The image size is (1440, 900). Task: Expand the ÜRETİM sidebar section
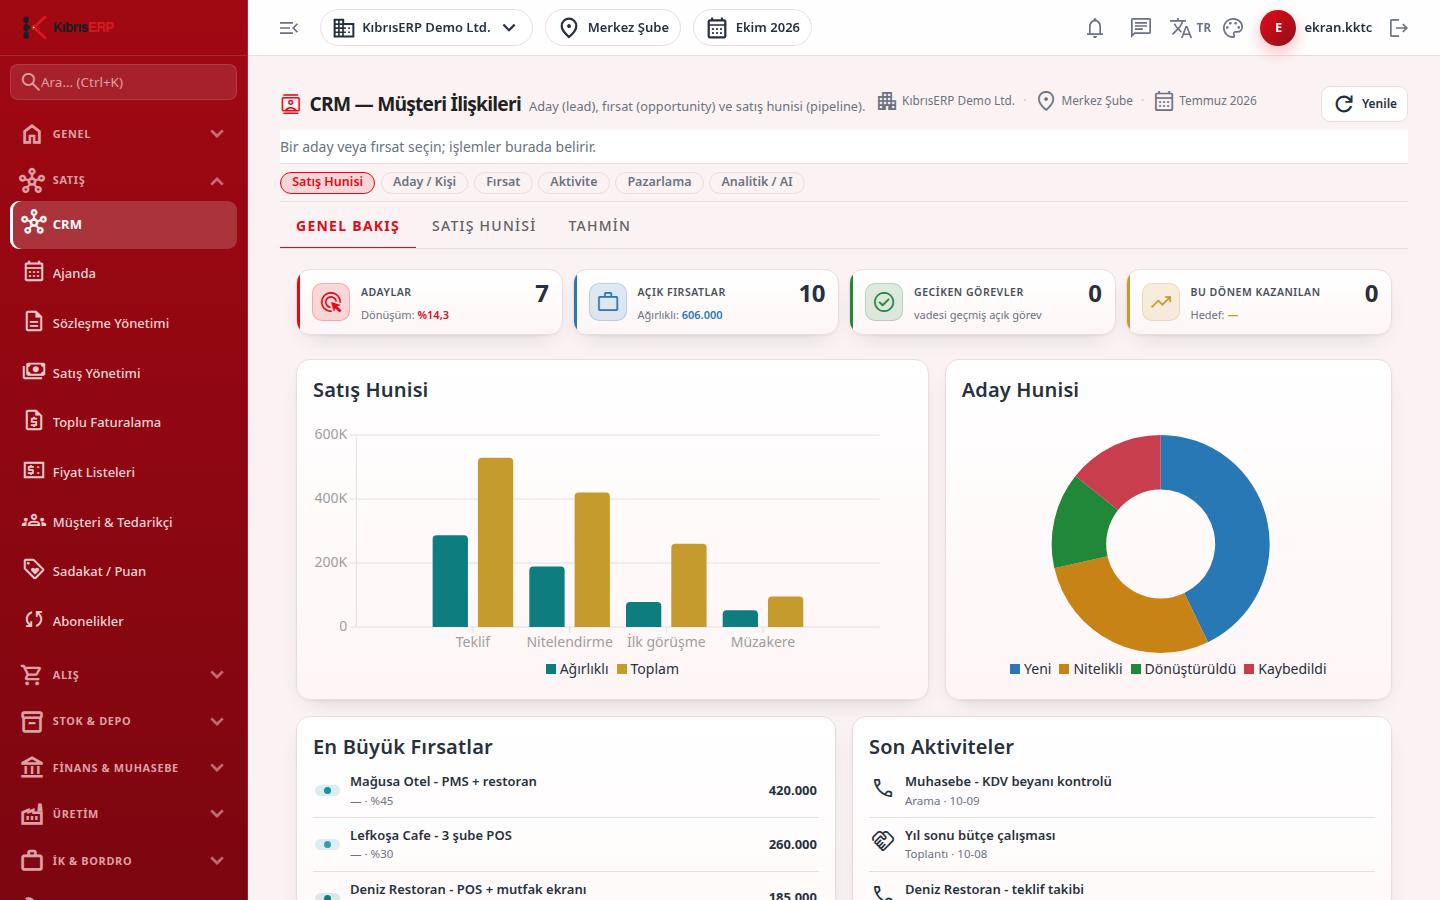click(124, 814)
